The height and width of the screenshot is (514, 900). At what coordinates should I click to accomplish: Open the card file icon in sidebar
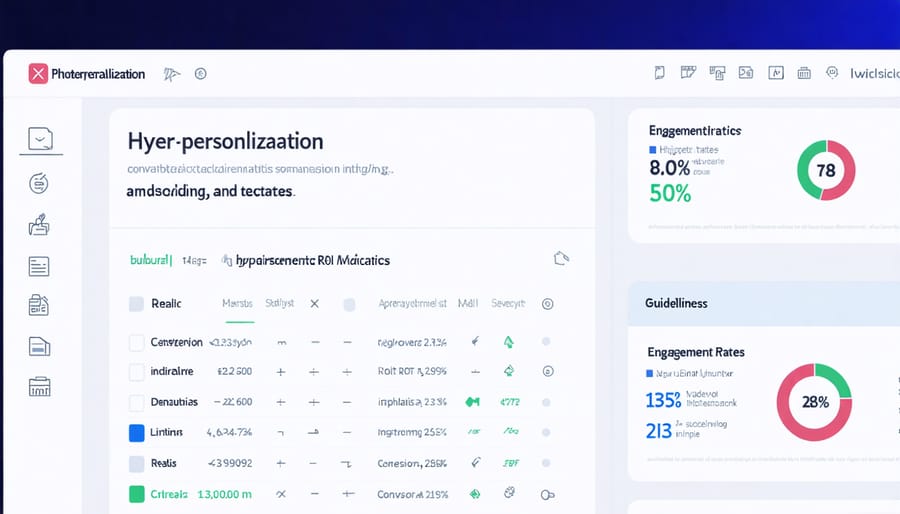click(39, 346)
